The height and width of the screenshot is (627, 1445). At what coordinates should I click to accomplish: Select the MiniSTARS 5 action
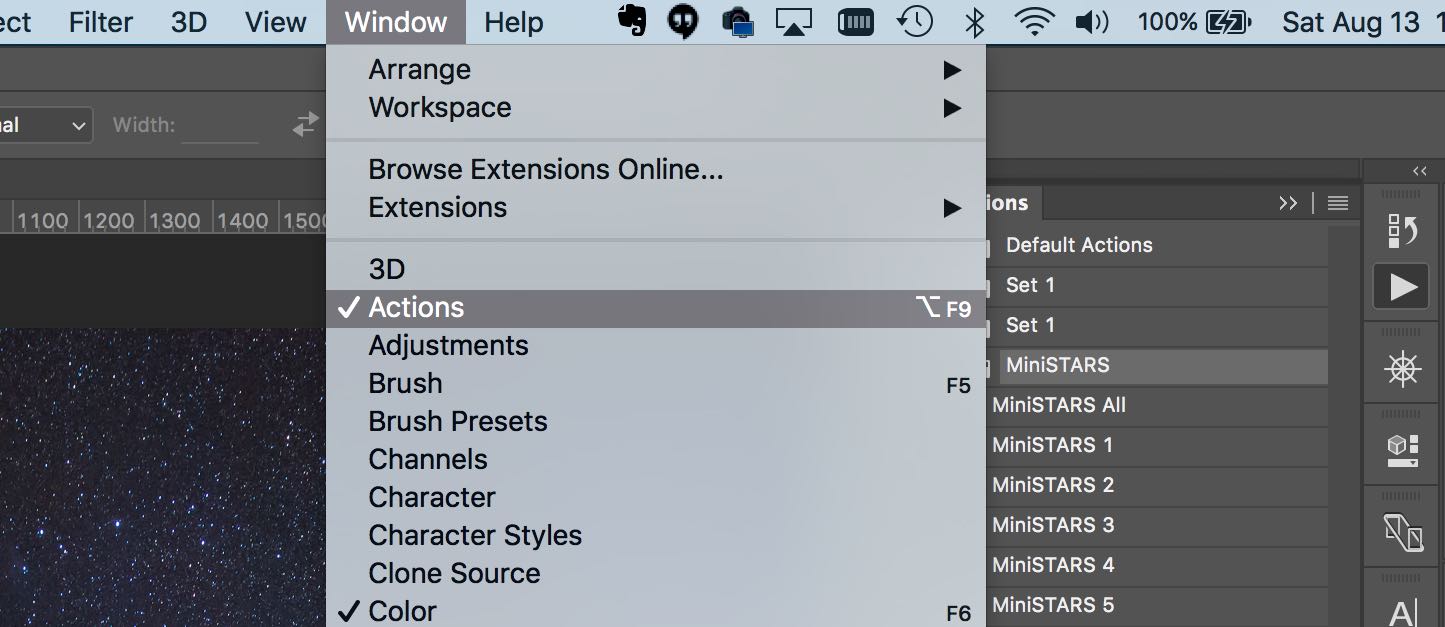point(1157,605)
